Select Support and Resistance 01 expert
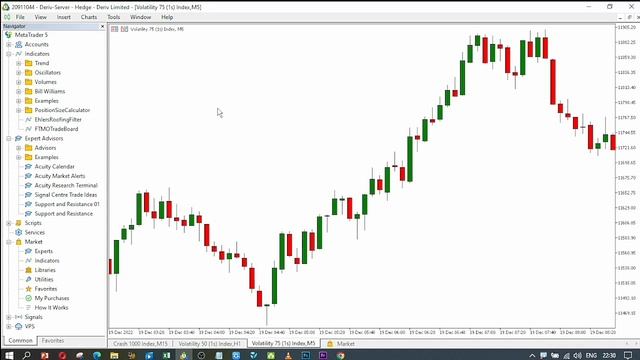 (67, 204)
